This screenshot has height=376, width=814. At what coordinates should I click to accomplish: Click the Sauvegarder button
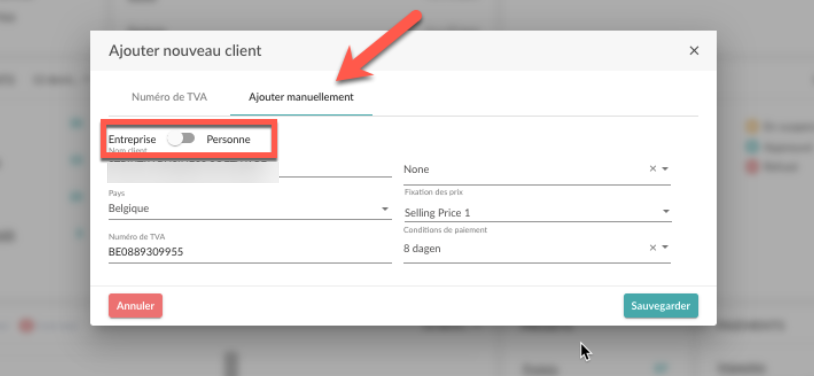[661, 306]
